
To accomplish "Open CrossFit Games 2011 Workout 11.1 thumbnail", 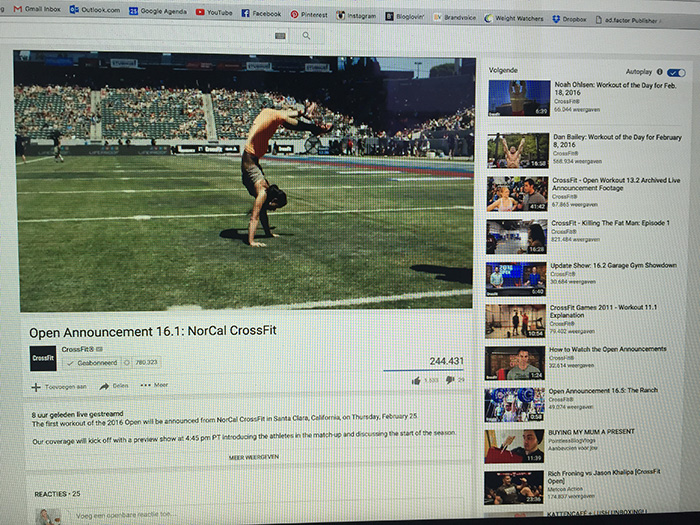I will click(x=516, y=321).
